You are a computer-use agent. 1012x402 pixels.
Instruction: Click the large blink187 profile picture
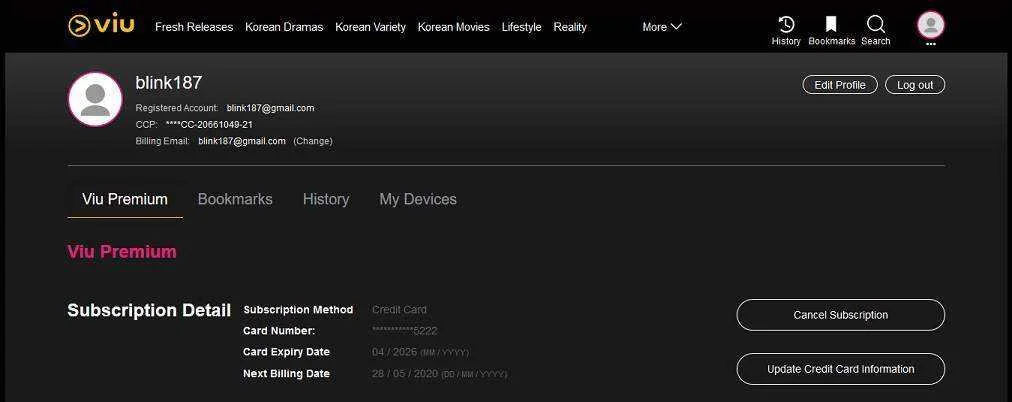tap(95, 99)
